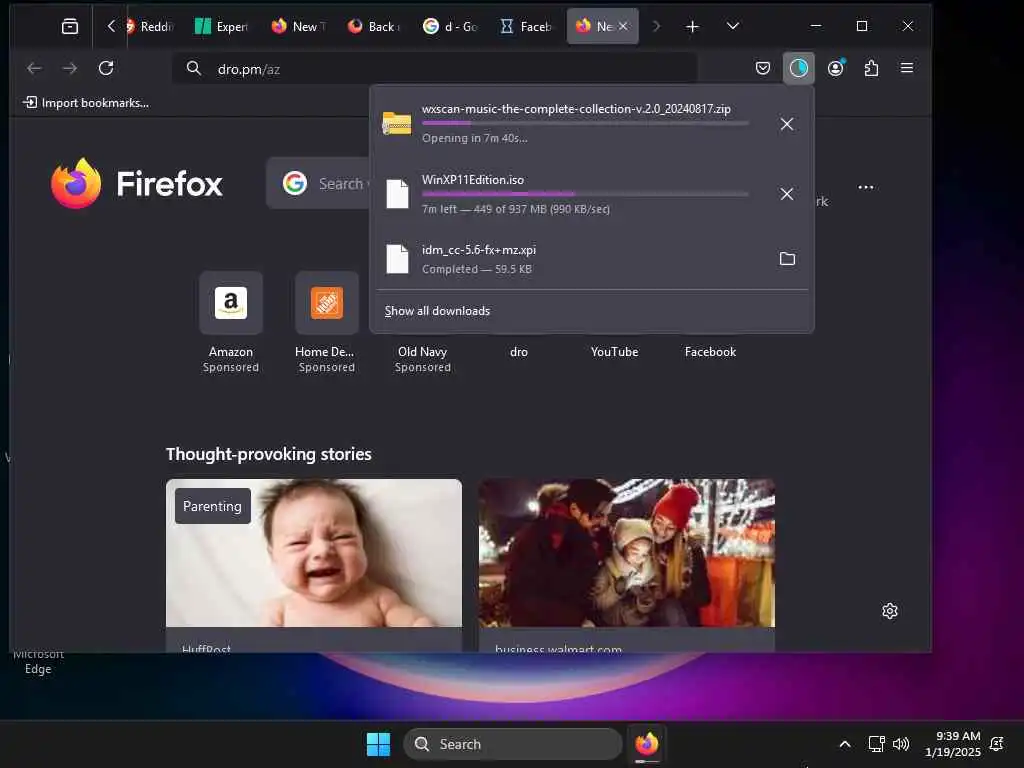Close the active New Tab tab
The image size is (1024, 768).
(623, 26)
